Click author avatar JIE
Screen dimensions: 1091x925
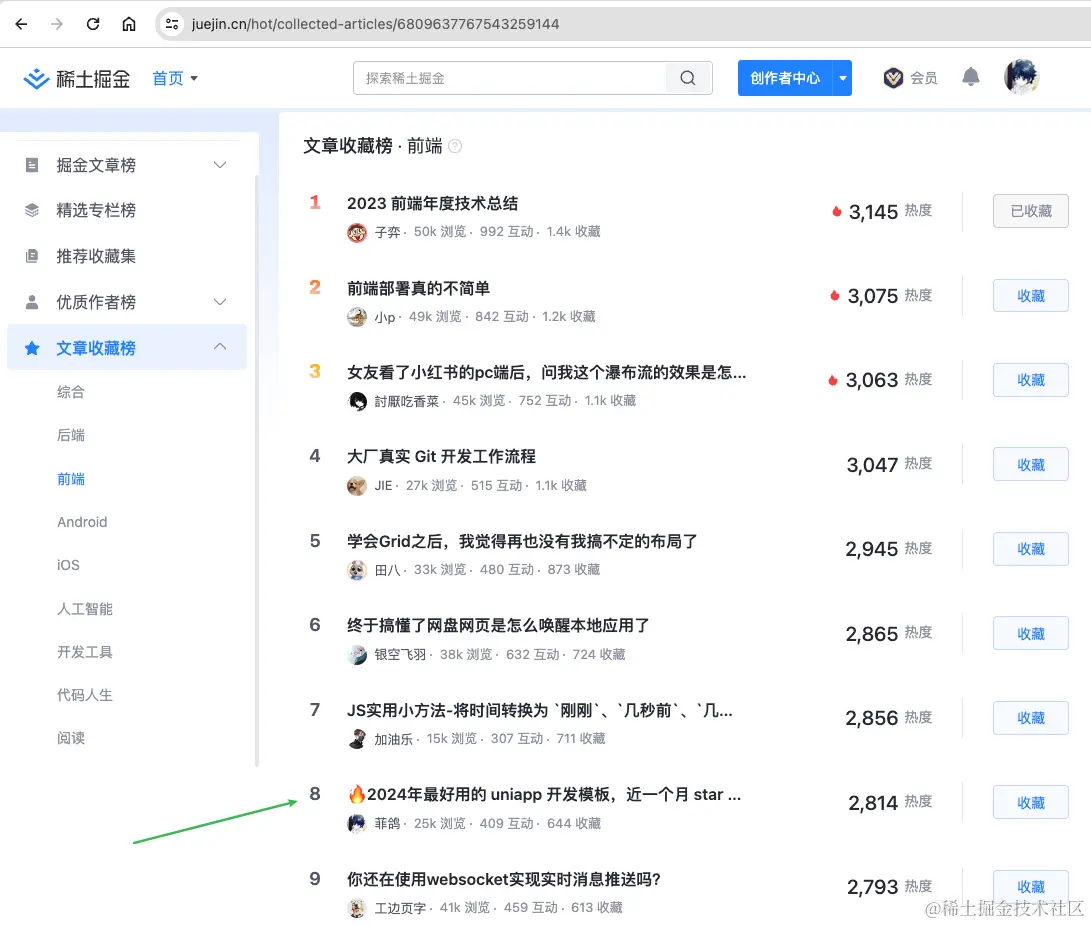[x=357, y=486]
